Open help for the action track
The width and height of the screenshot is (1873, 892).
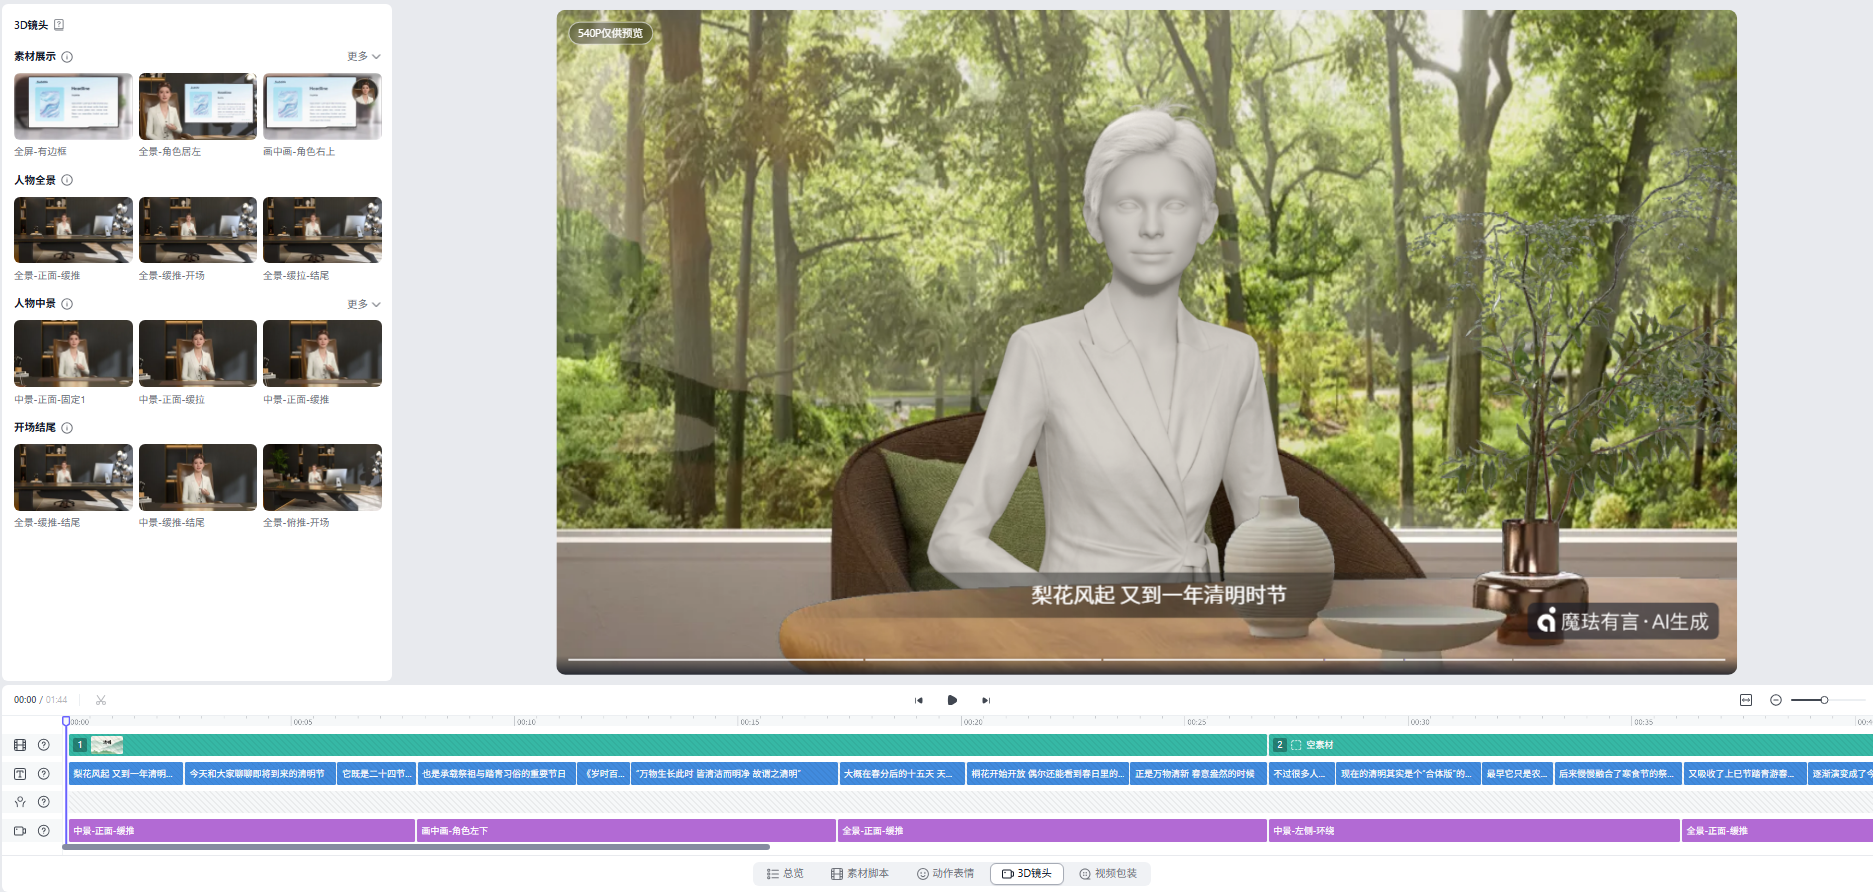[x=44, y=802]
